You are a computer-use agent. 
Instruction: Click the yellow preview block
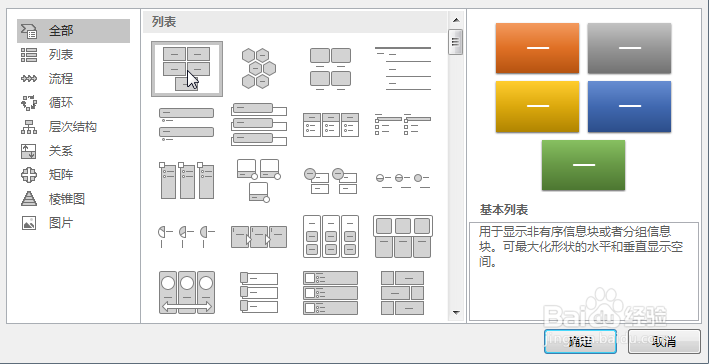click(537, 106)
